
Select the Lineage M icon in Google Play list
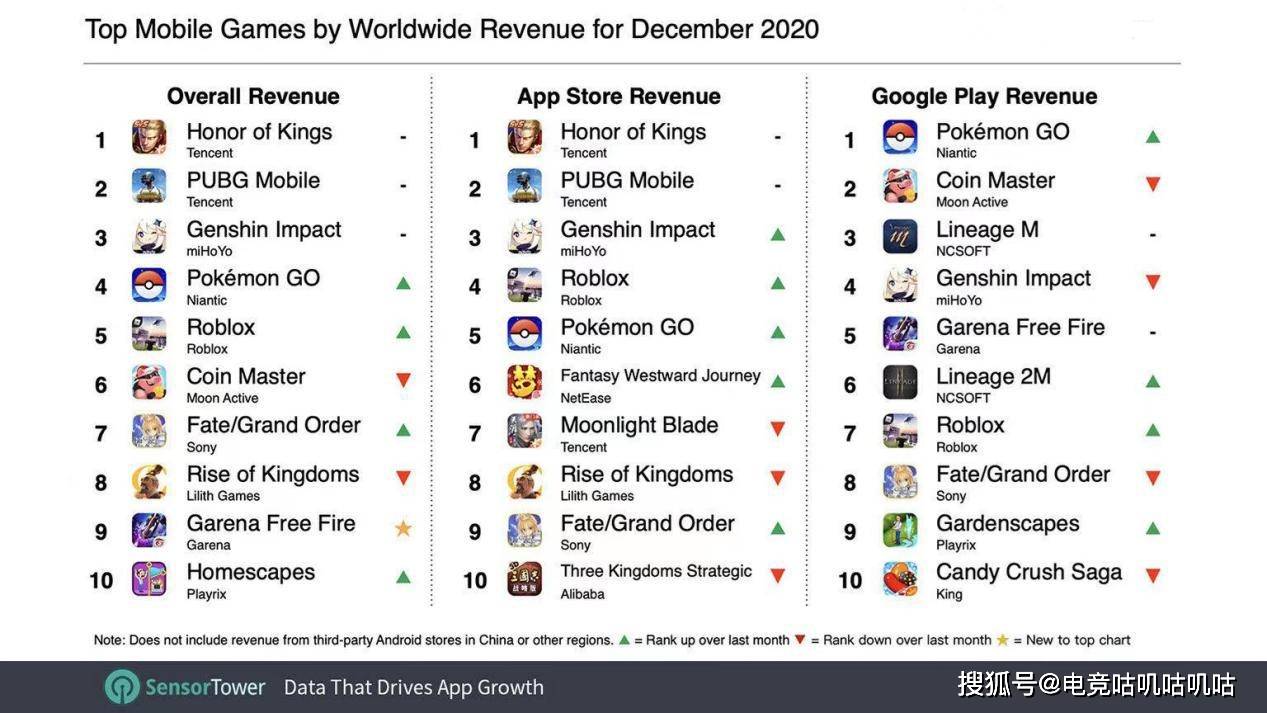(900, 235)
